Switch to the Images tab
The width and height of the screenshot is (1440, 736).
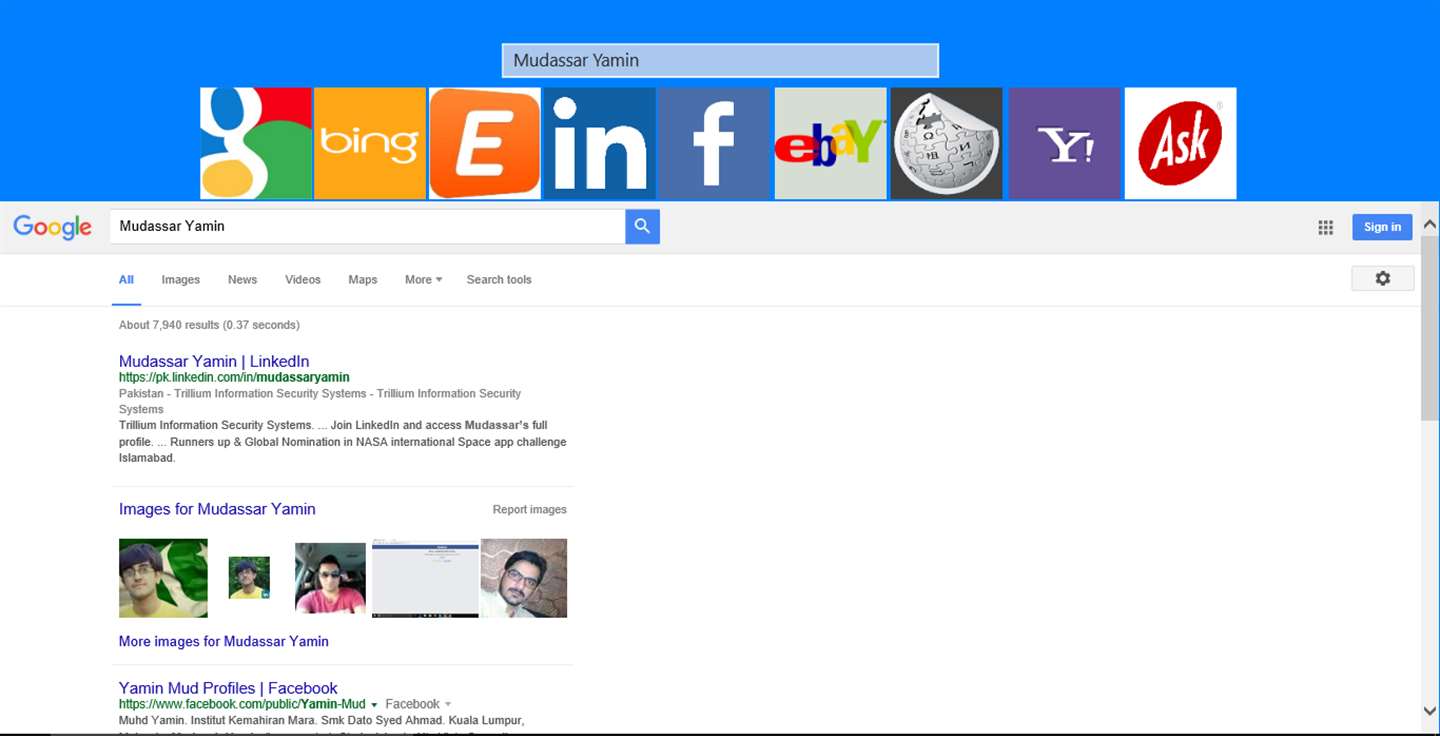point(181,280)
